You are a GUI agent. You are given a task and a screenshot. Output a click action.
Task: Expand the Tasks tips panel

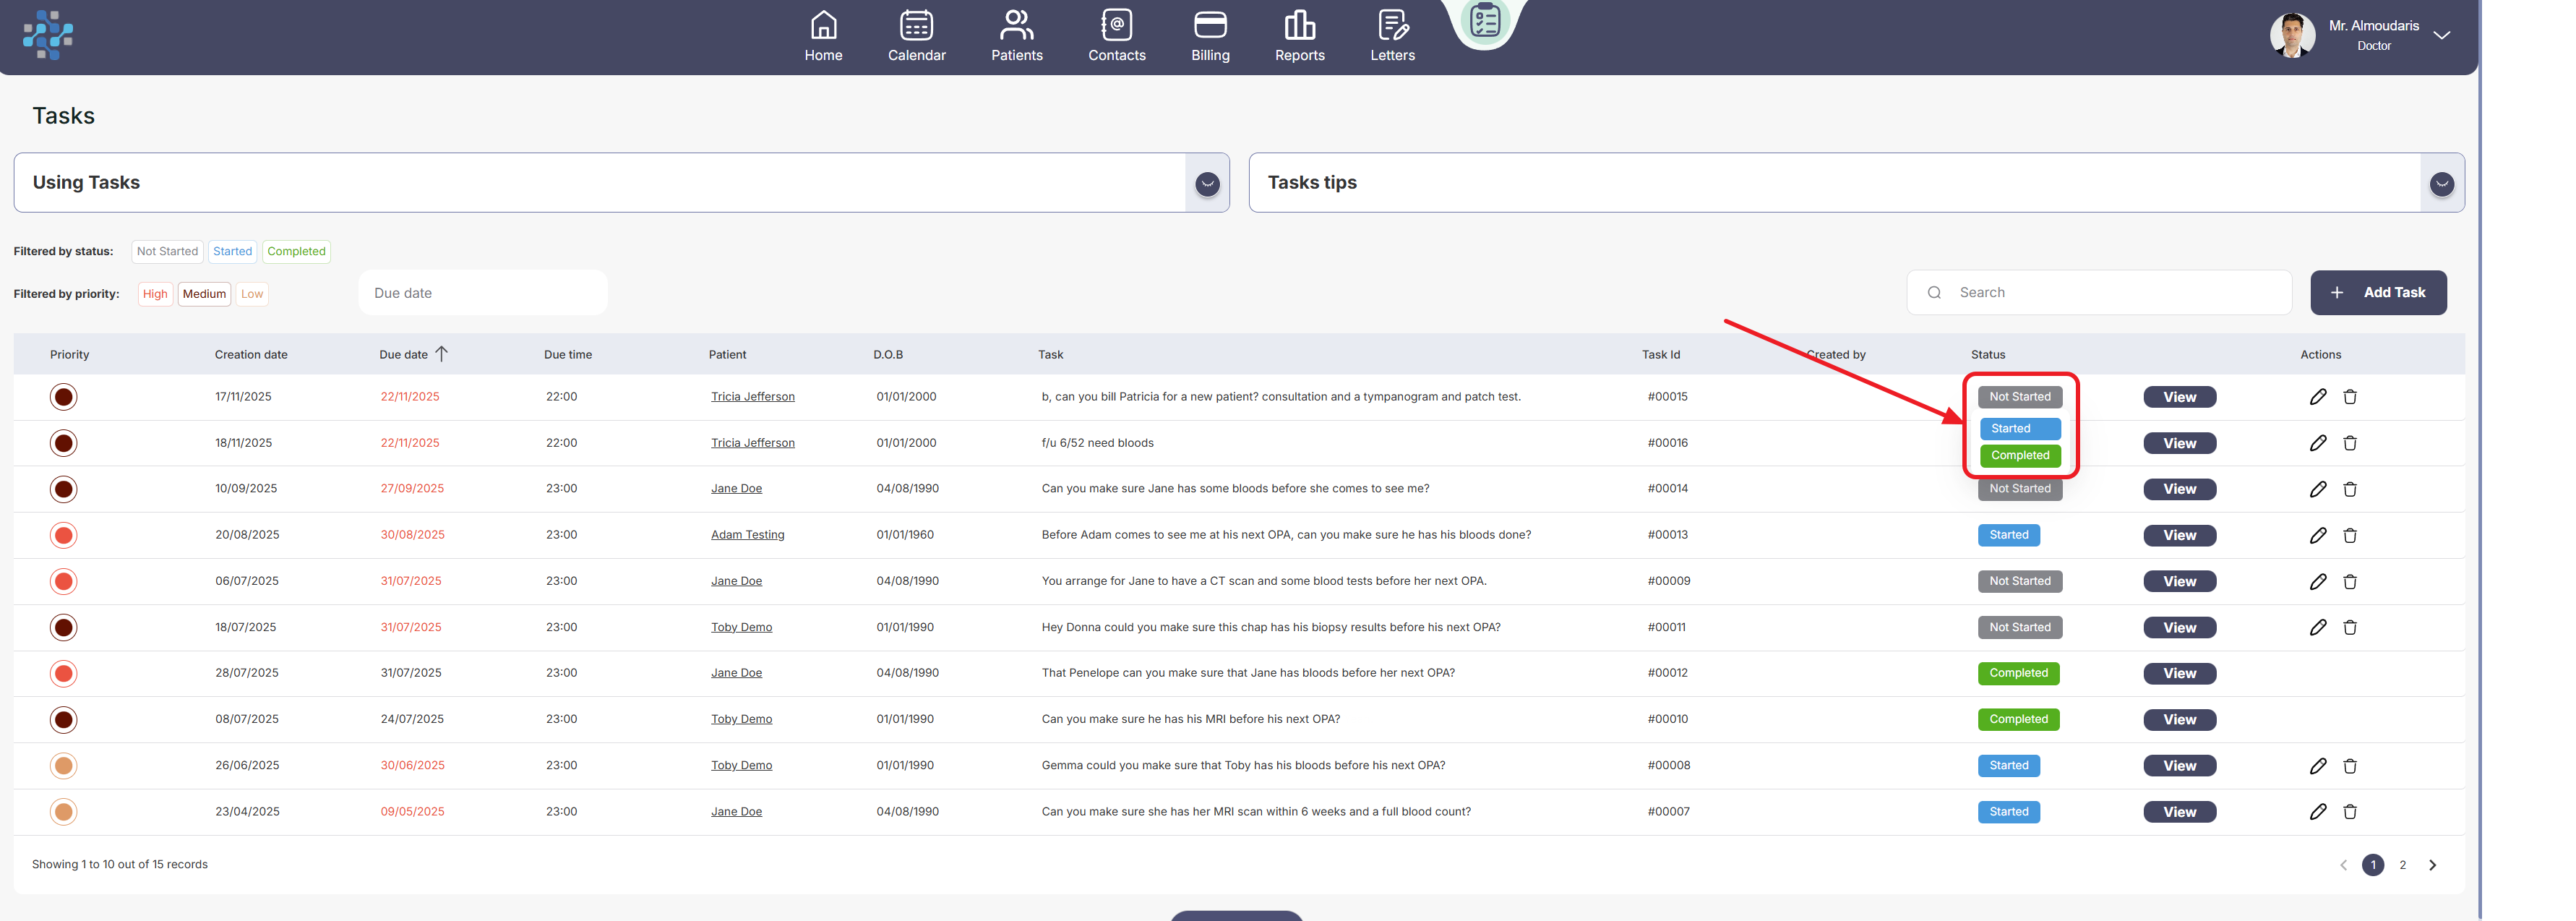tap(2441, 183)
